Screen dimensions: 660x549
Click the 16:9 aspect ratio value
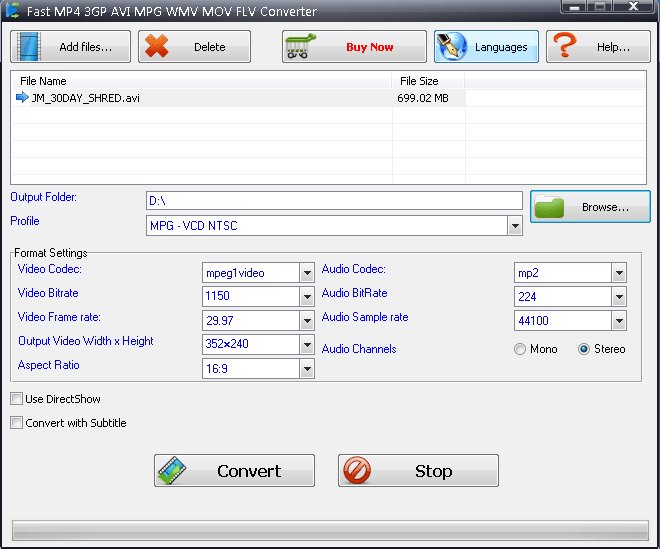click(x=217, y=369)
